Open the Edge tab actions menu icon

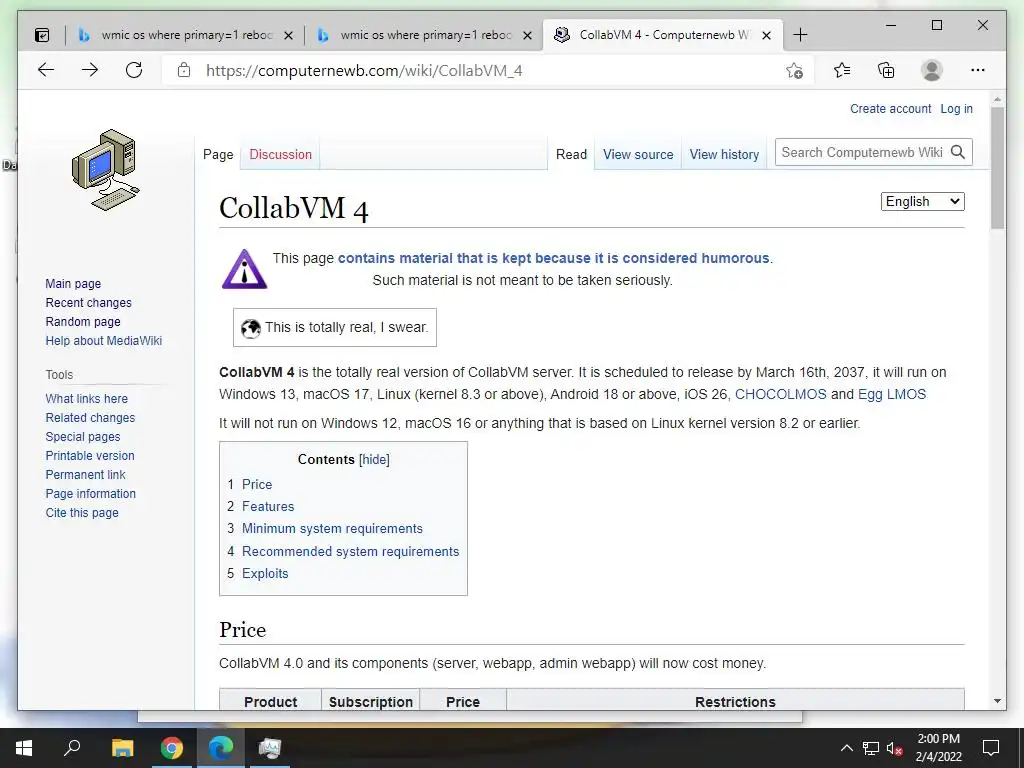[42, 35]
